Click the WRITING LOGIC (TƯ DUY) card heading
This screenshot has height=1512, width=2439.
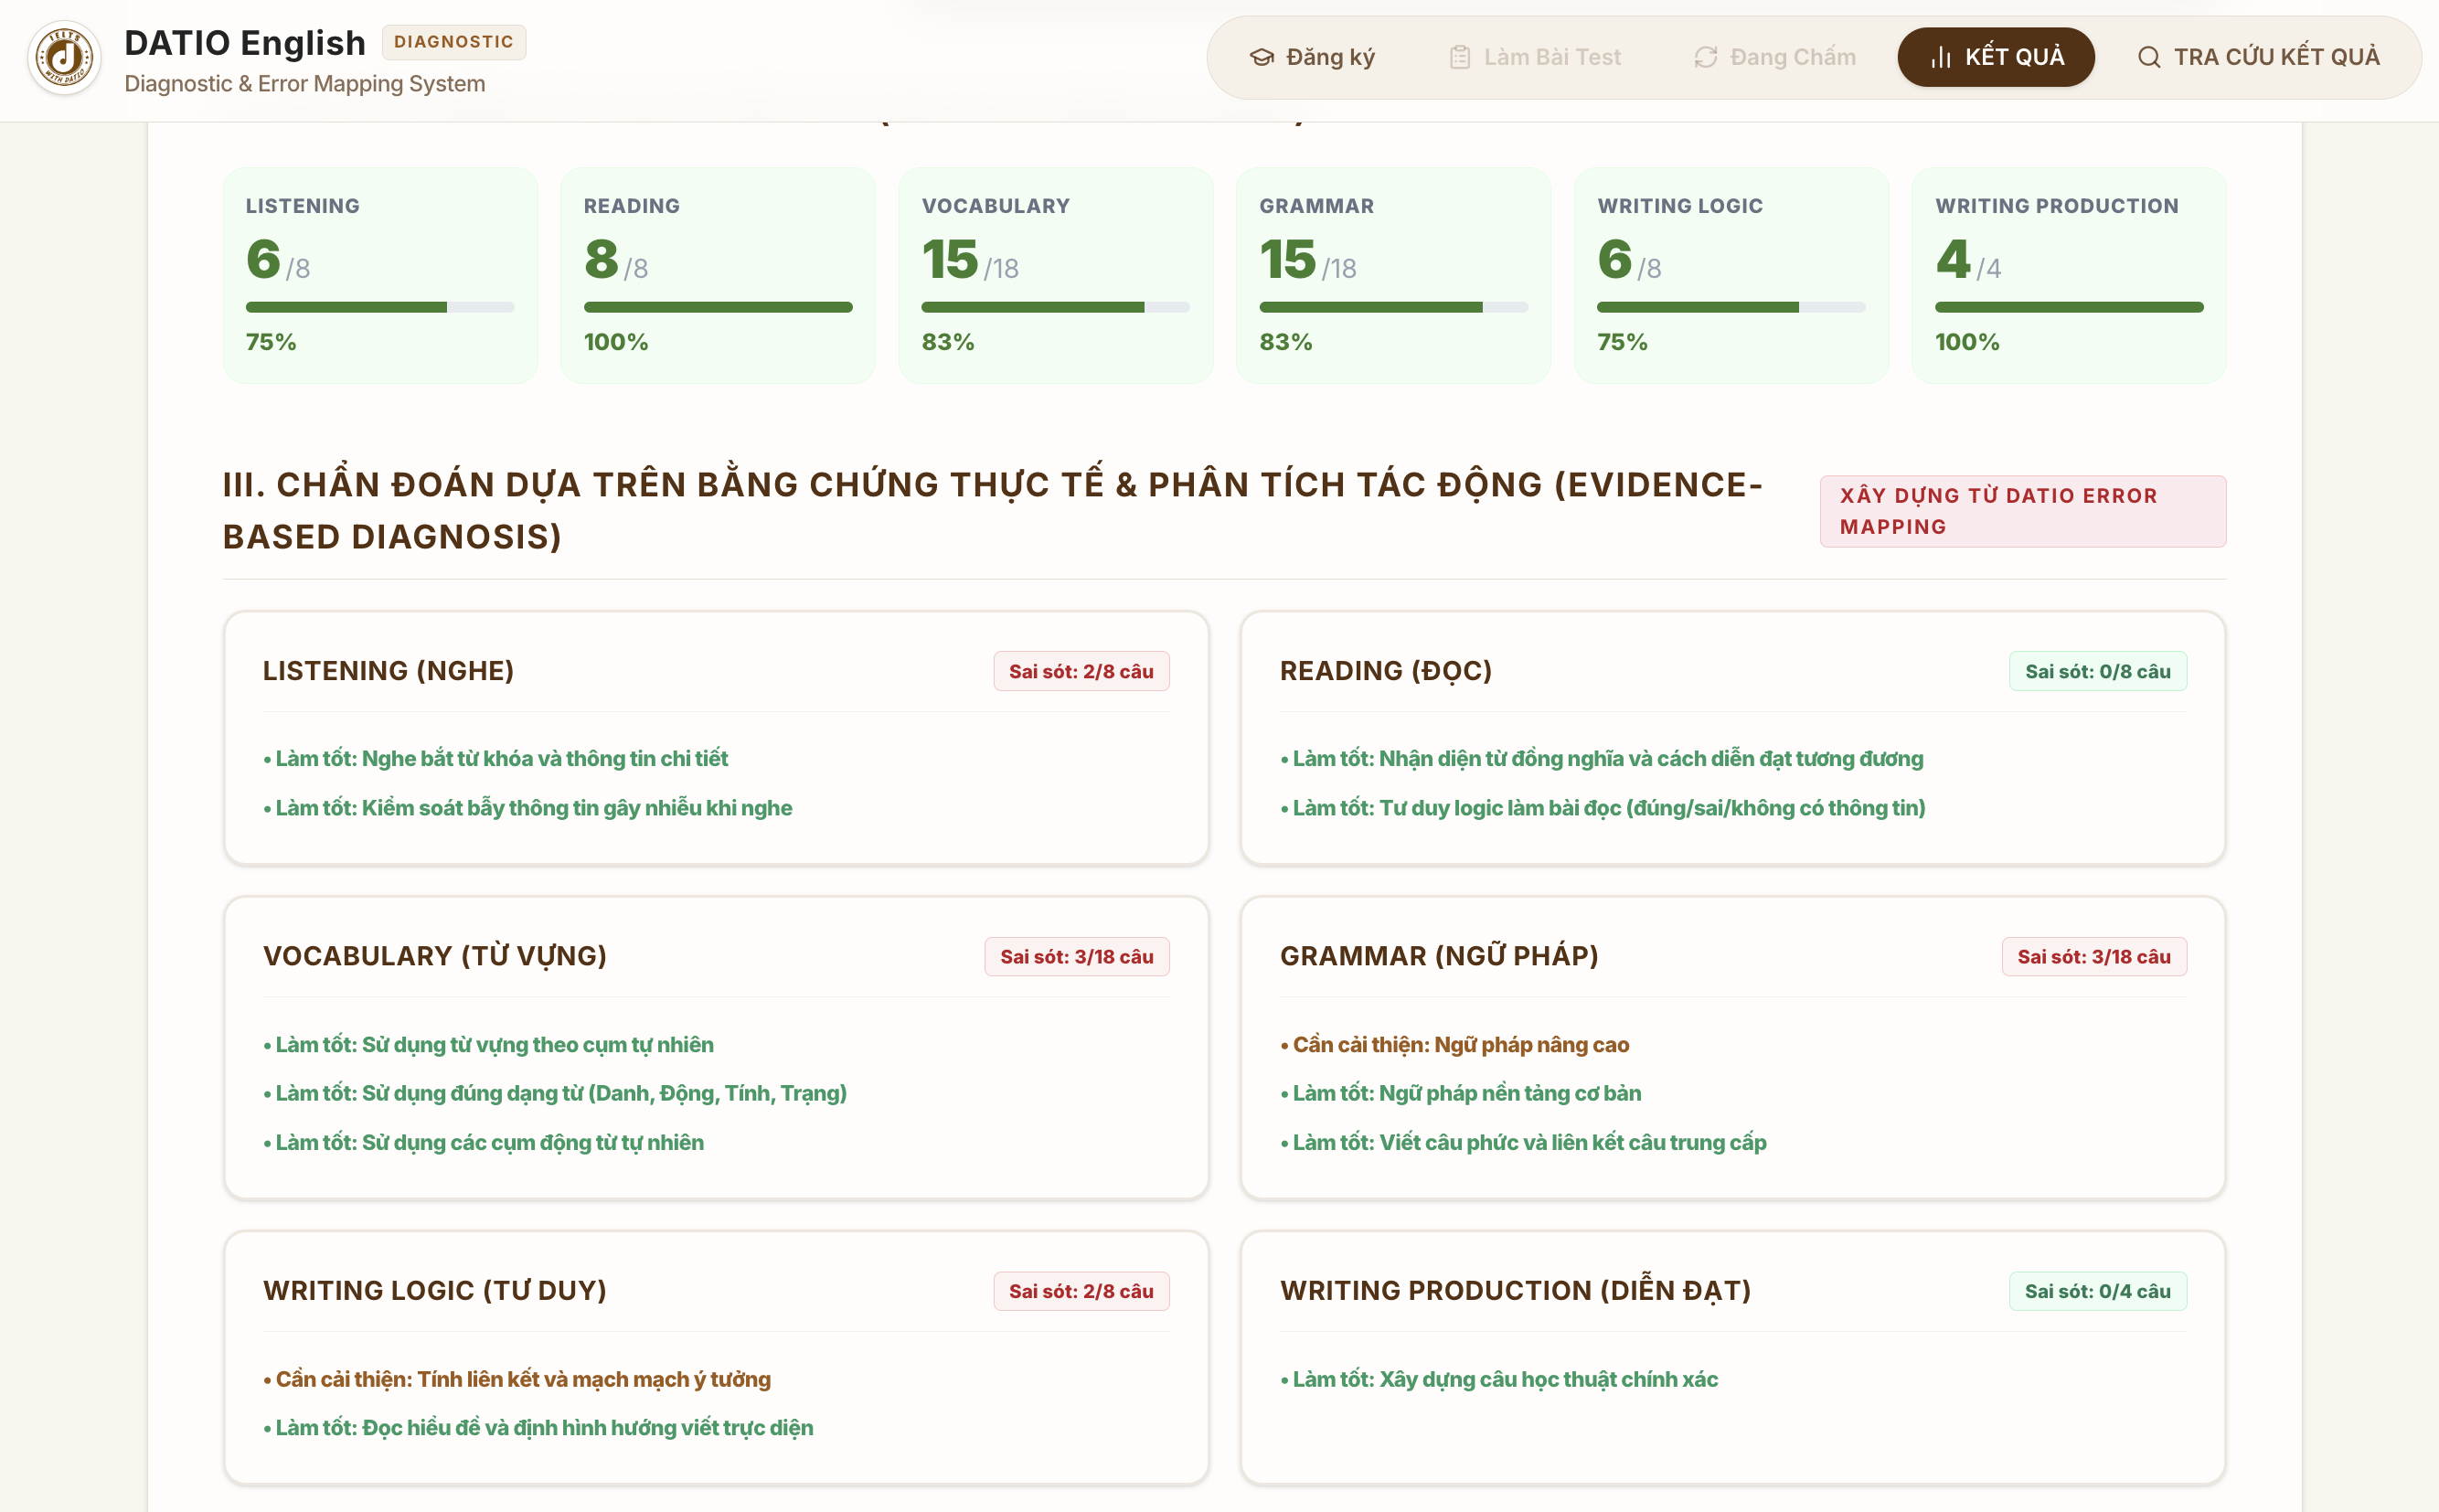click(x=435, y=1290)
